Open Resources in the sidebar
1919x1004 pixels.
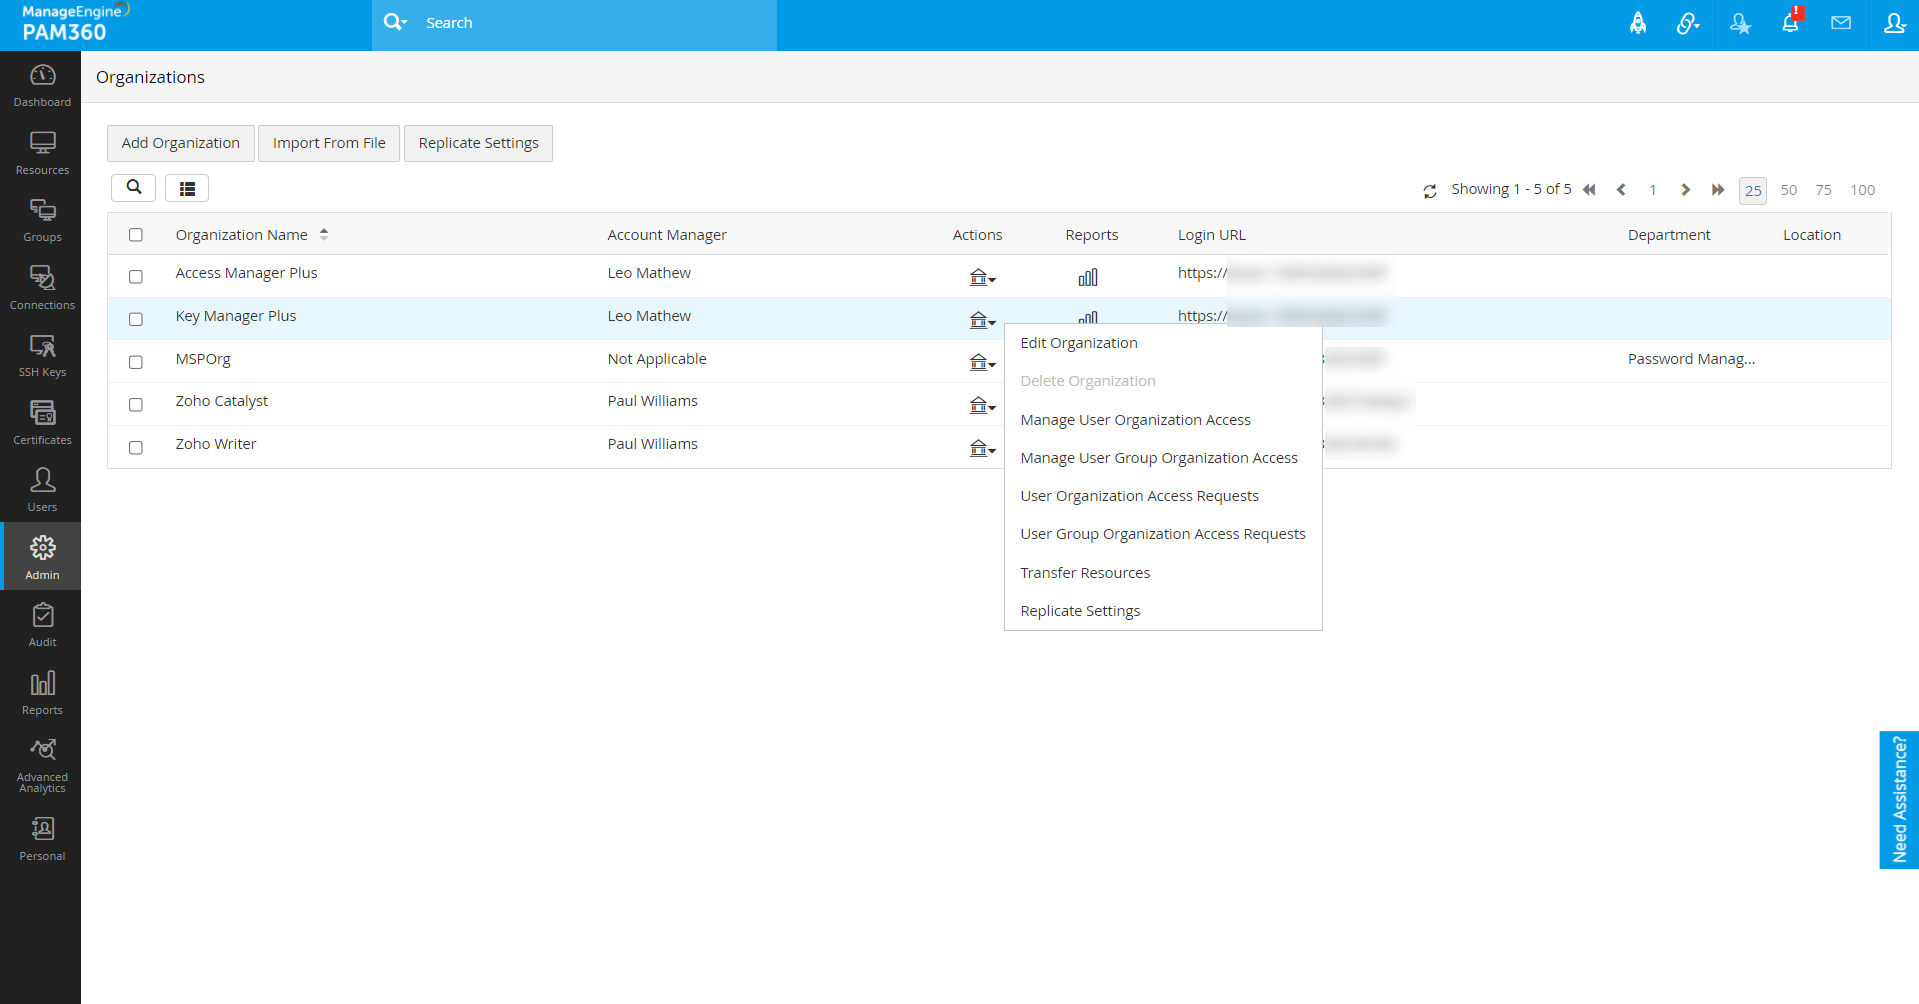[42, 154]
